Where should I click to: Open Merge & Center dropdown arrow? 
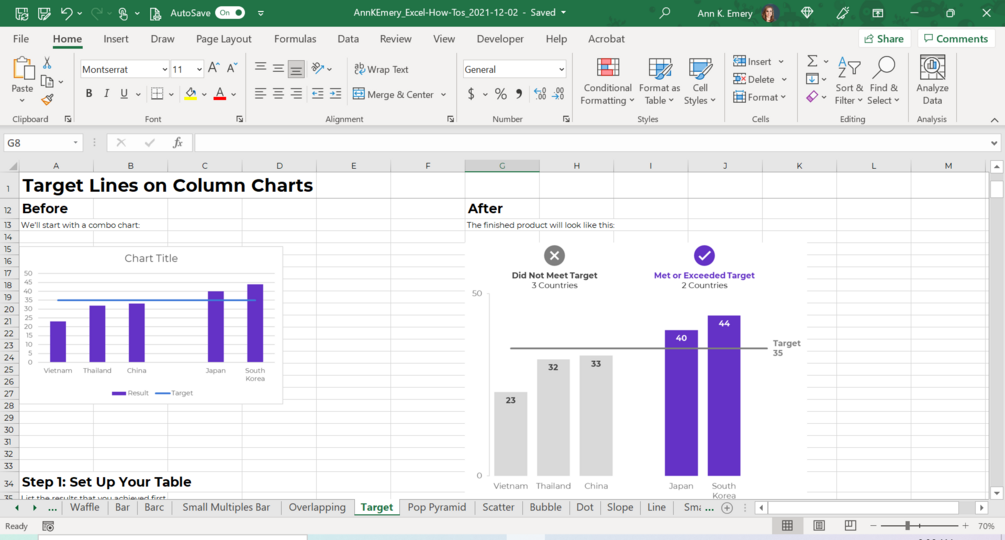pos(444,94)
